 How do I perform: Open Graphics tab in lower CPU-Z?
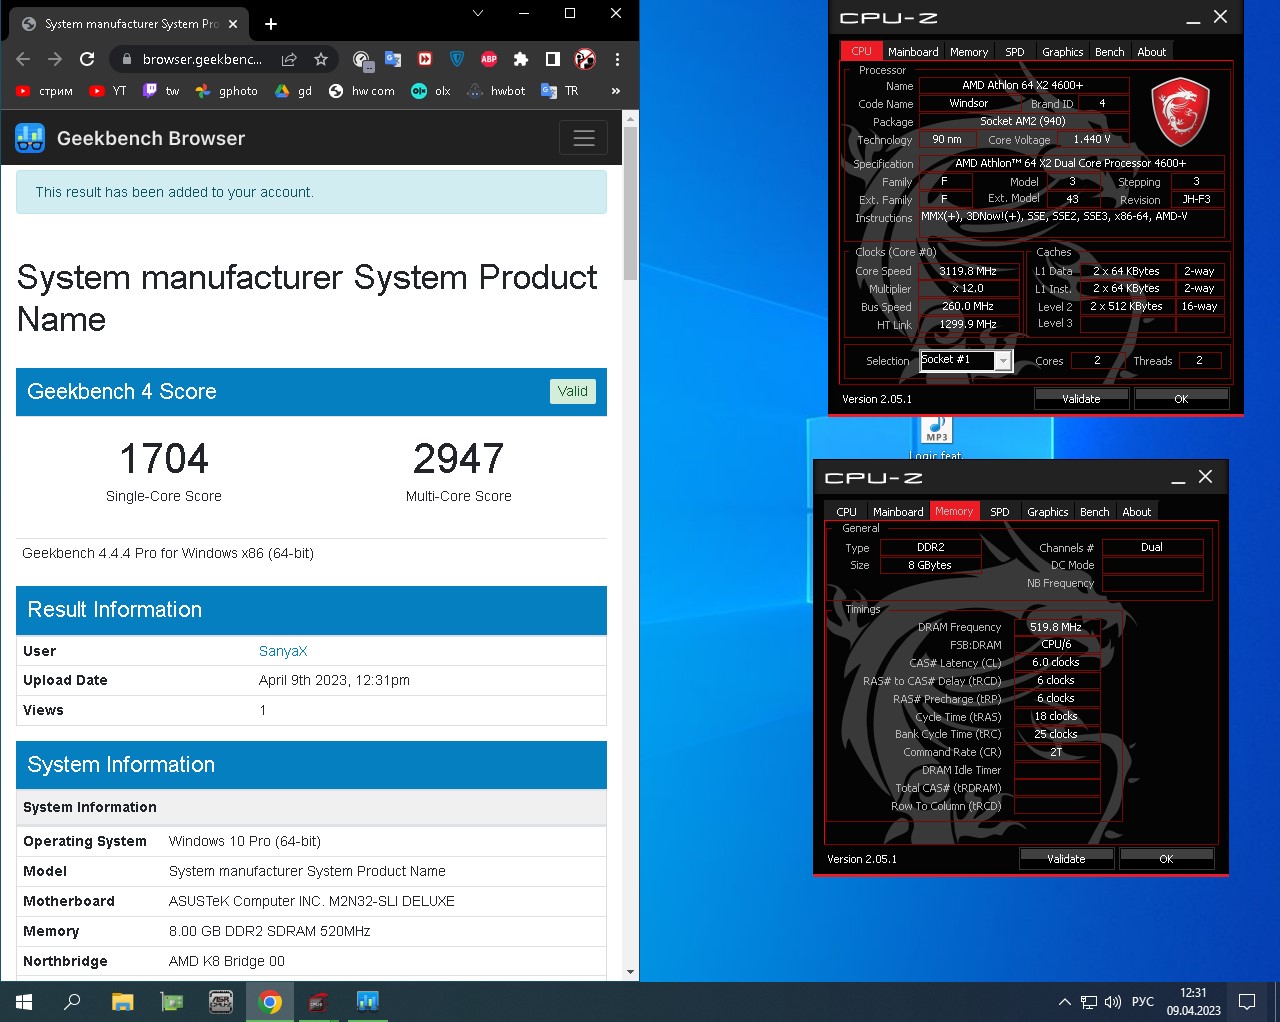pyautogui.click(x=1047, y=512)
